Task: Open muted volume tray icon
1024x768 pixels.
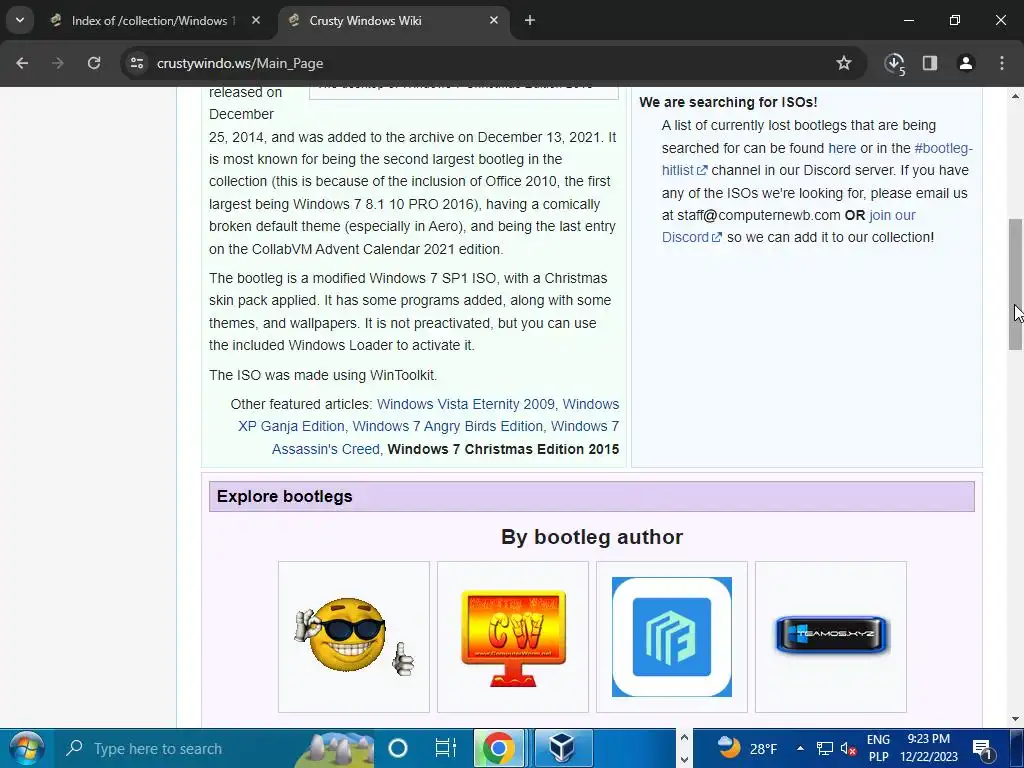Action: coord(848,748)
